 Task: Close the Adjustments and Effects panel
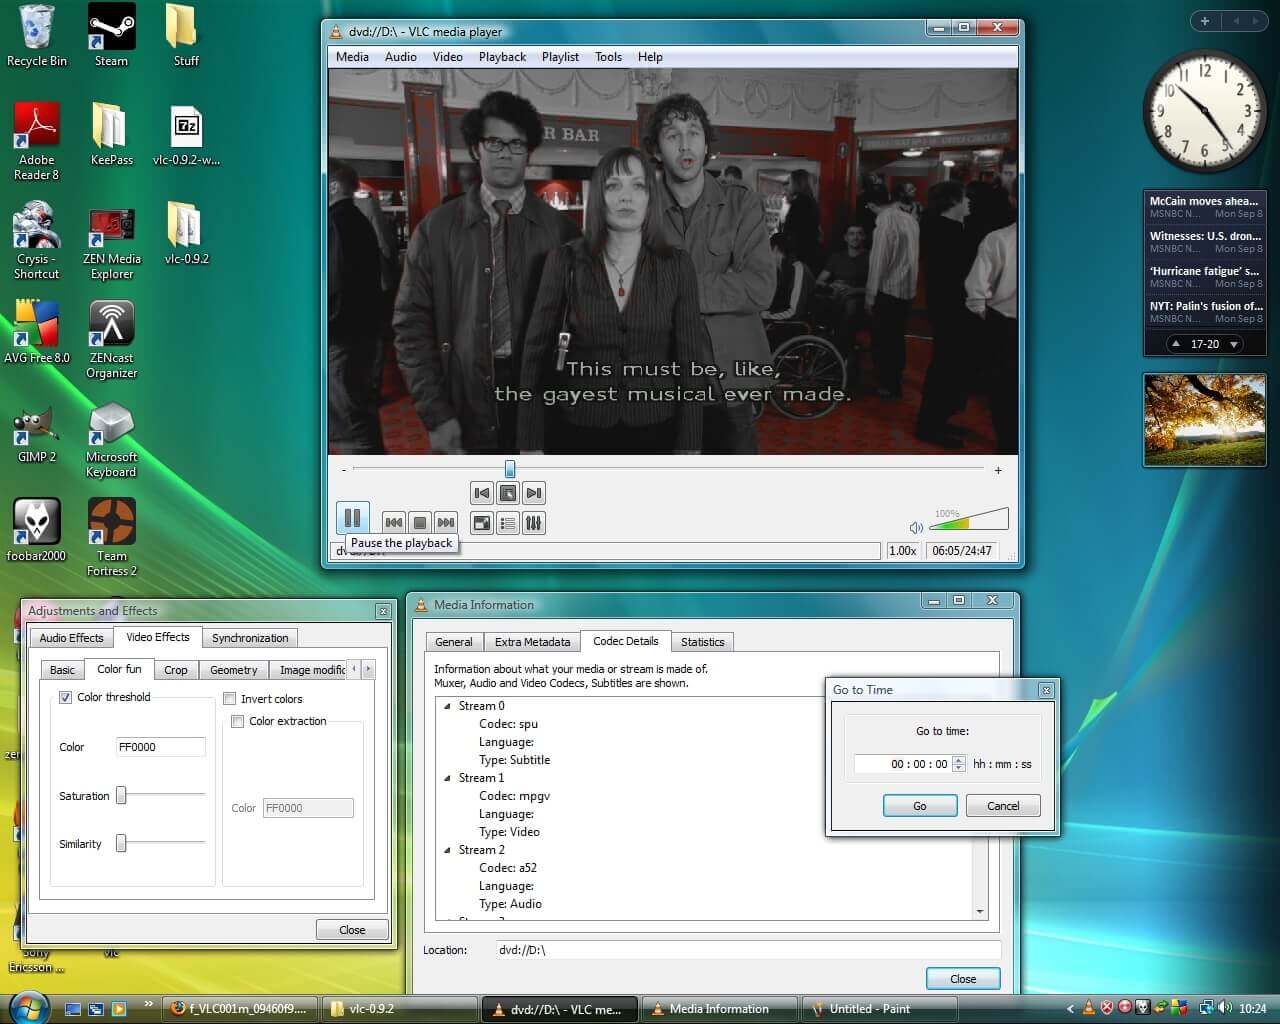(352, 929)
